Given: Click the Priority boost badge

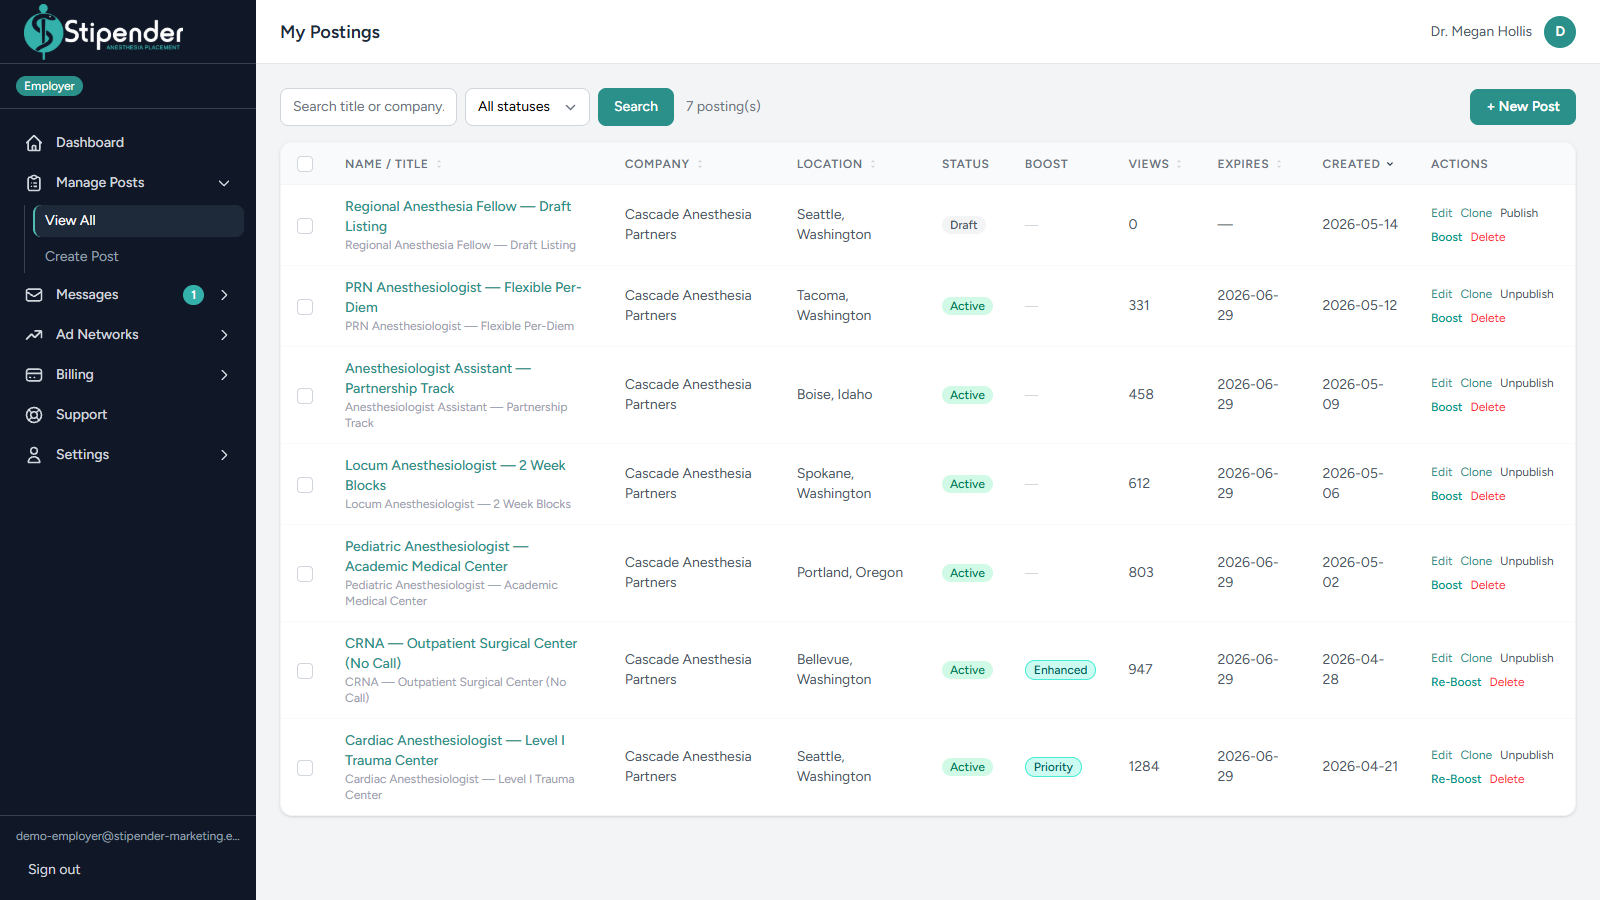Looking at the screenshot, I should [x=1053, y=767].
